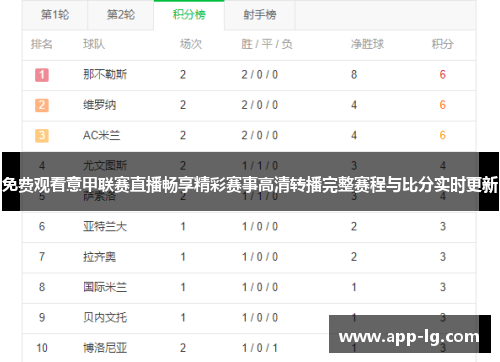The width and height of the screenshot is (500, 362).
Task: Click 国际米兰's matches played 1
Action: [x=183, y=287]
